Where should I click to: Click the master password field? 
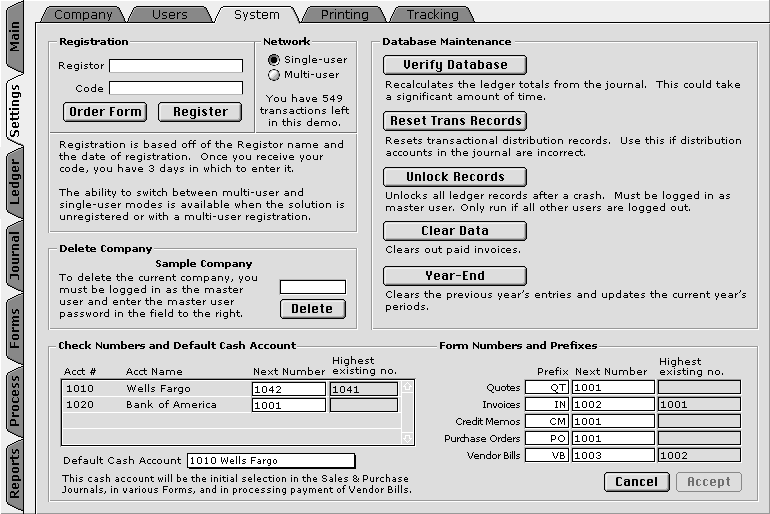coord(313,287)
